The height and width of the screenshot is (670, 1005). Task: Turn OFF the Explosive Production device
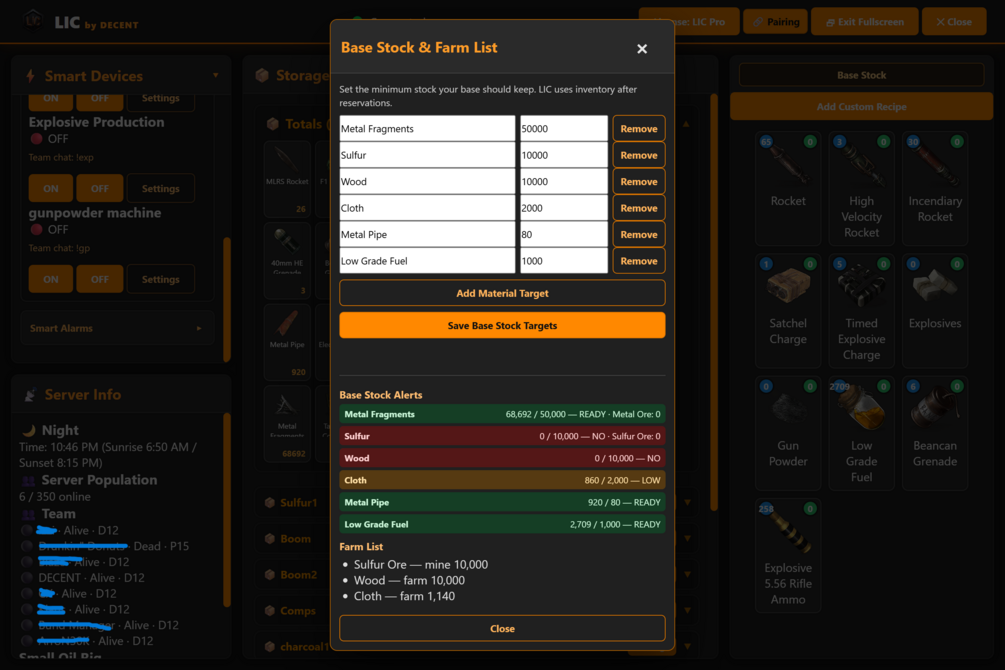point(99,188)
